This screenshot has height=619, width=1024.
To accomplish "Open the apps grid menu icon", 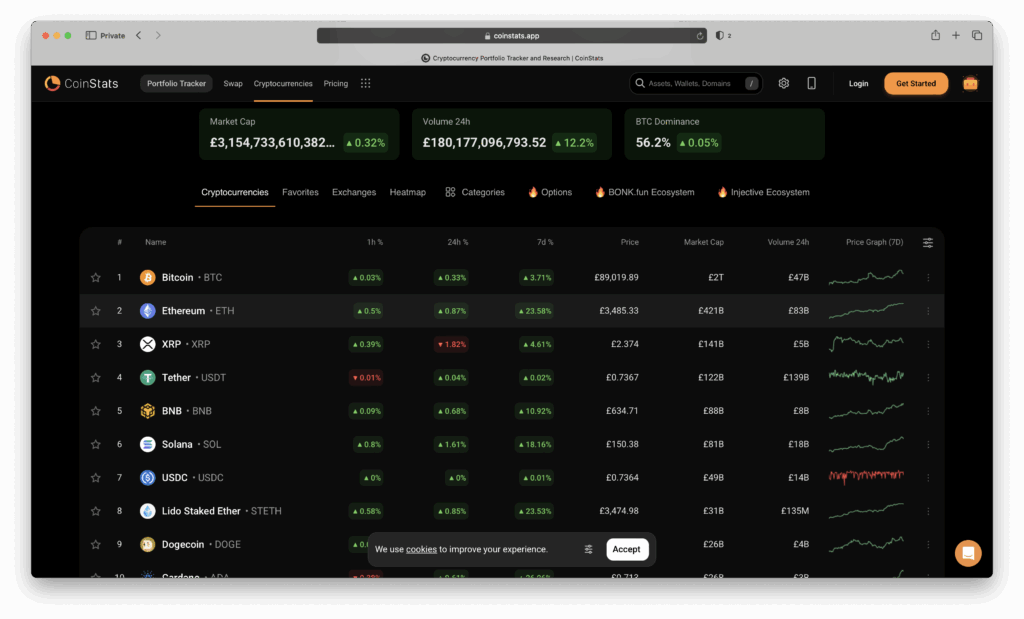I will pos(366,83).
